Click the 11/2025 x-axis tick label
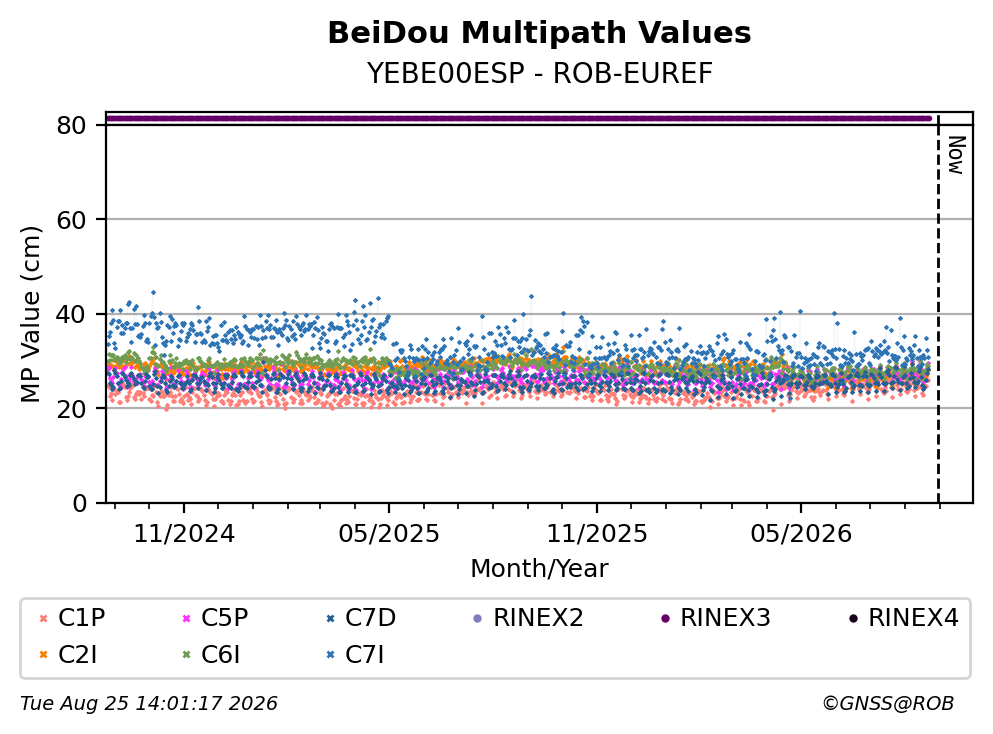Image resolution: width=993 pixels, height=734 pixels. tap(597, 534)
